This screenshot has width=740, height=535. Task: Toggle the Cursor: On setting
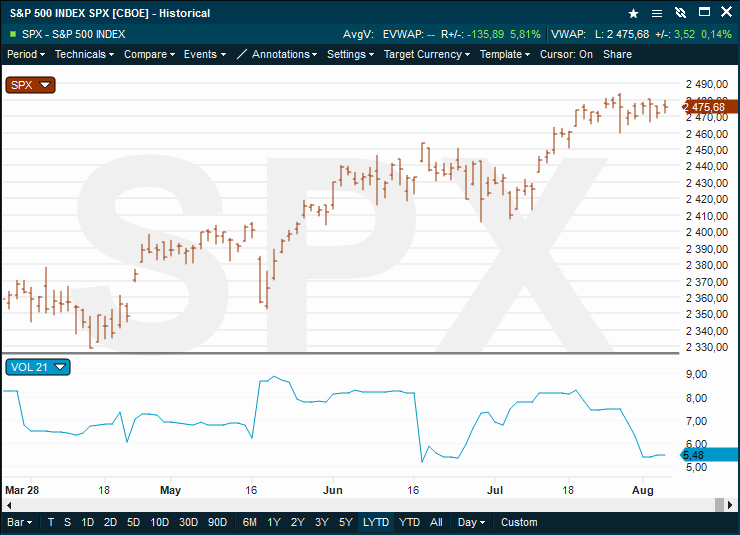click(x=566, y=54)
